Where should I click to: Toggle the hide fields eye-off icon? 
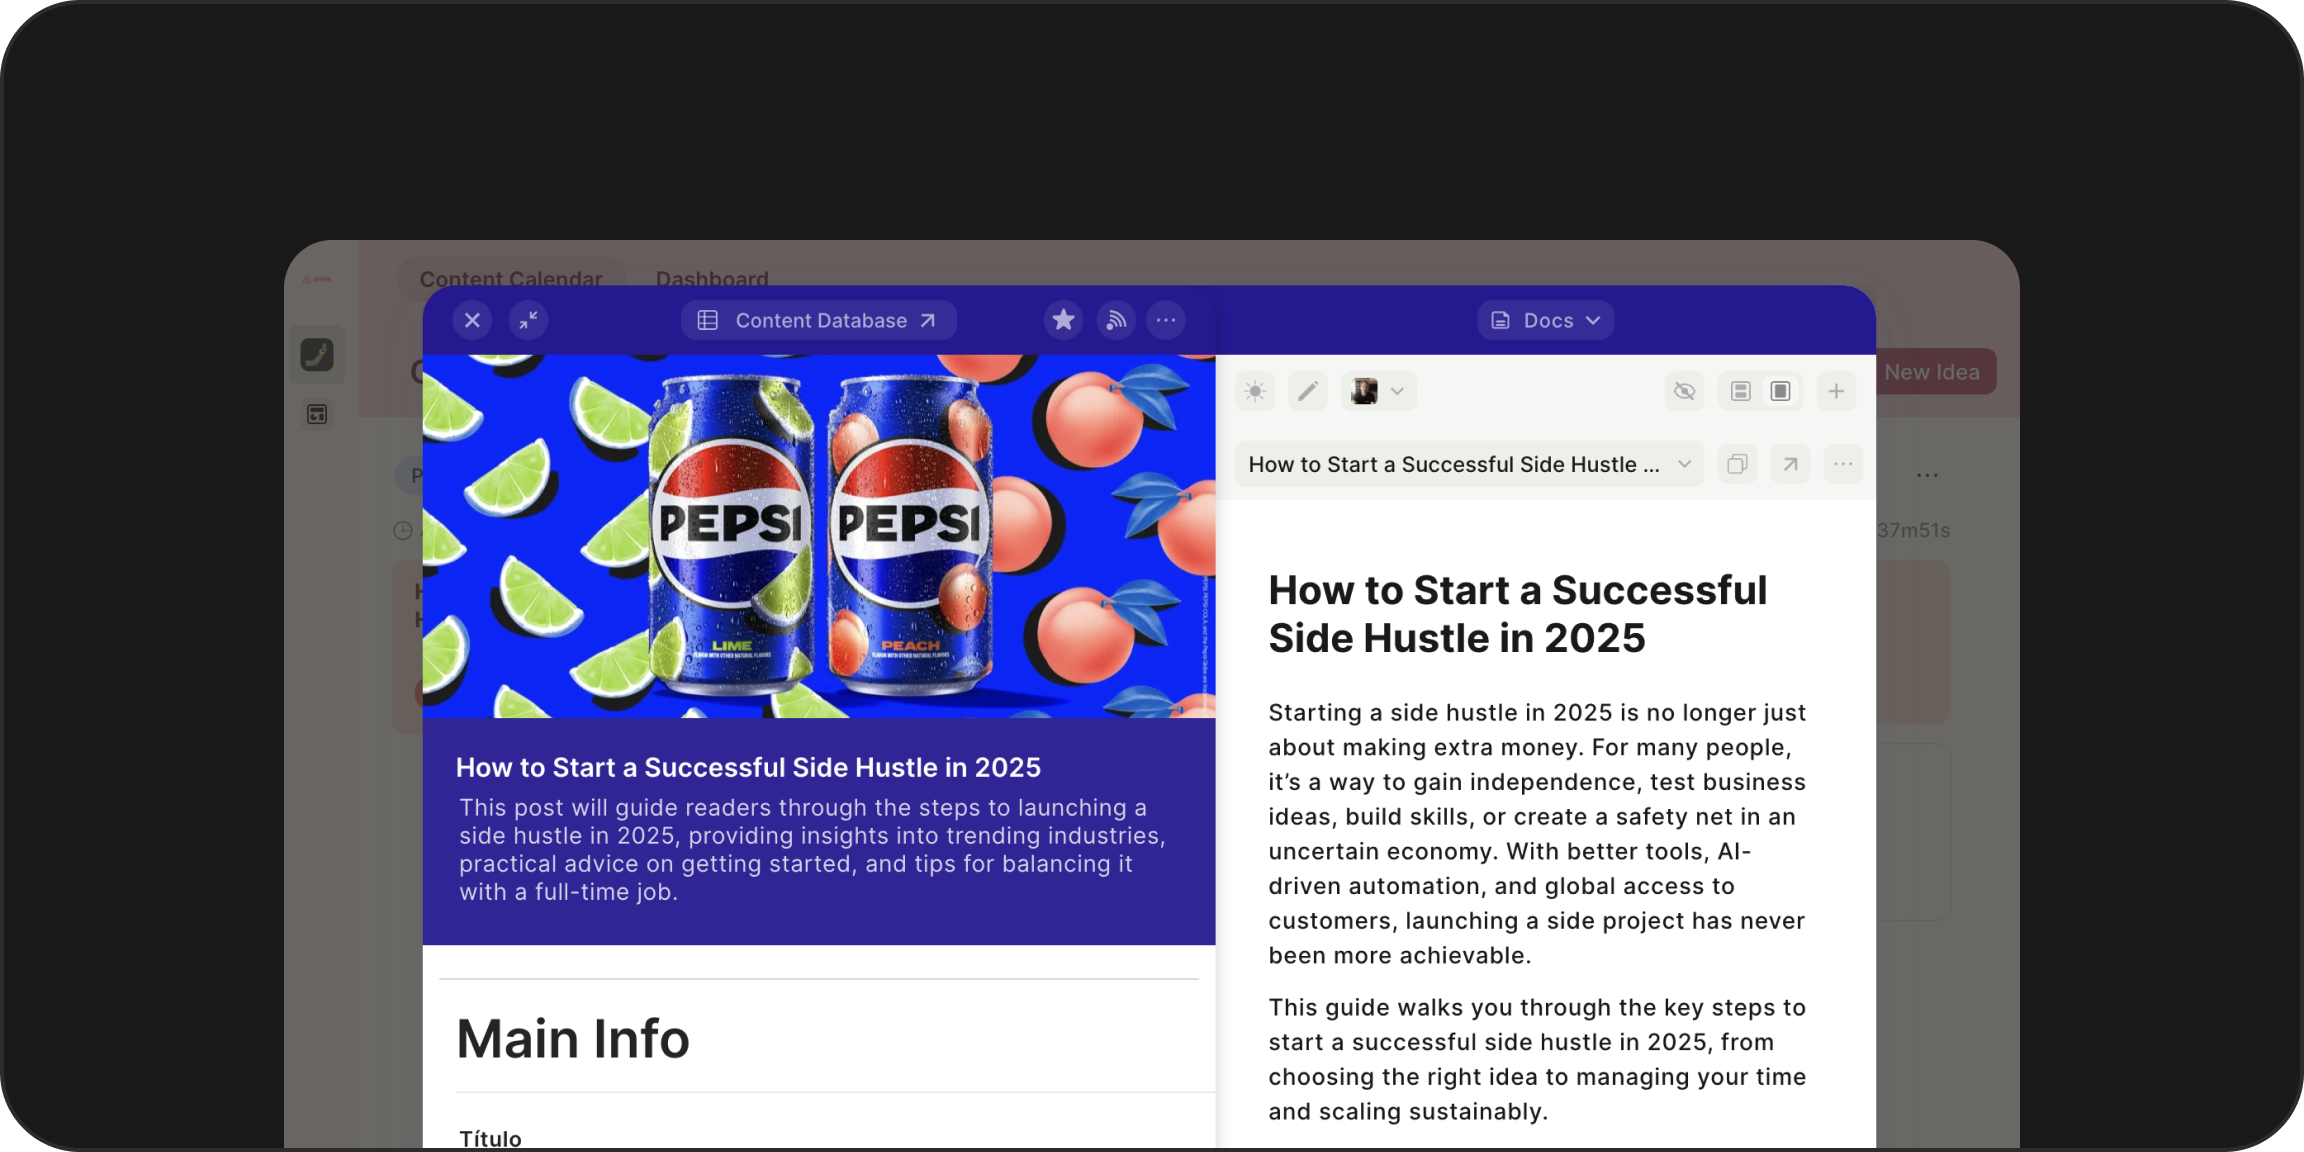point(1684,391)
